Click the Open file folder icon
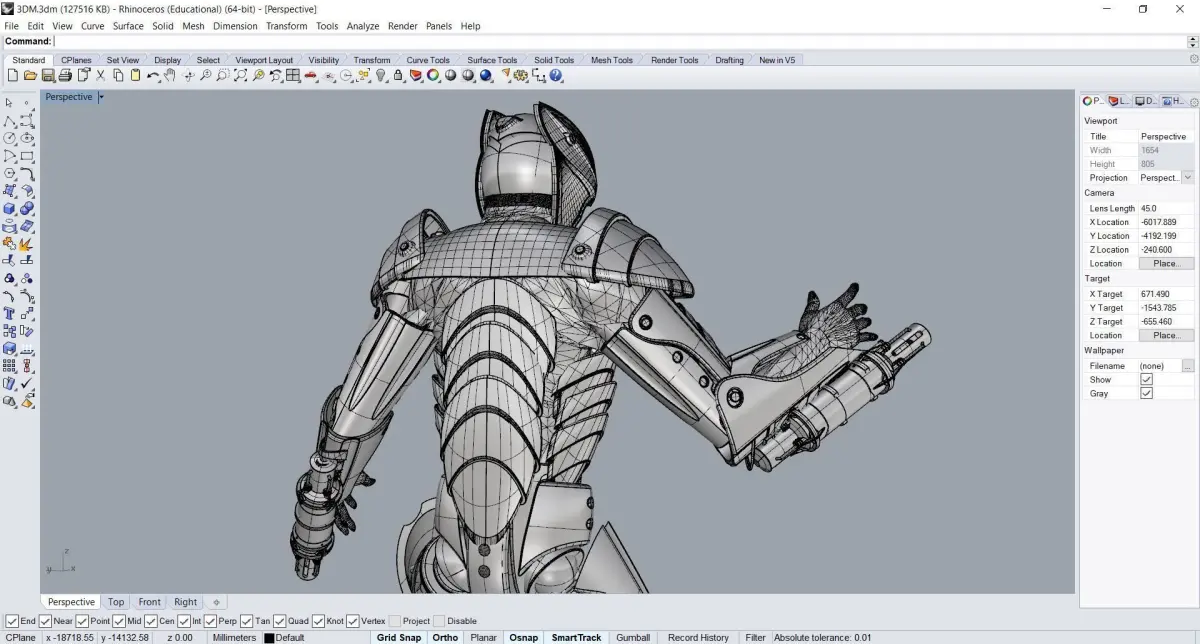Viewport: 1200px width, 644px height. click(x=30, y=76)
